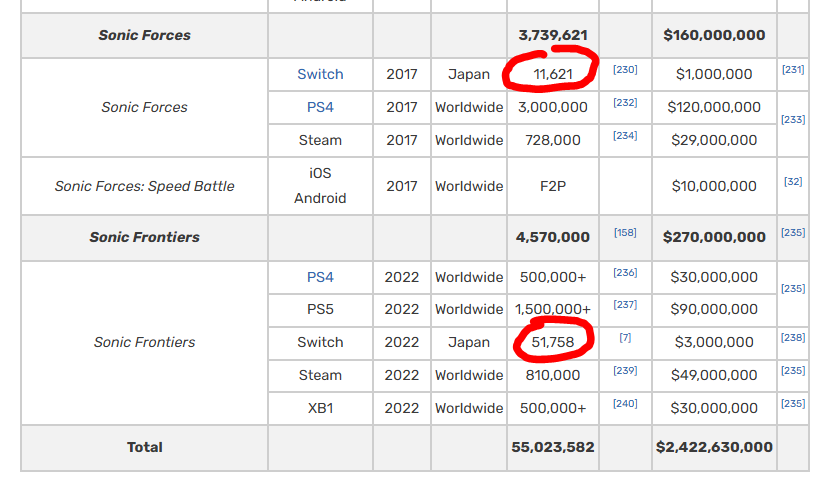Open citation [240] beside XB1 500,000+

coord(625,403)
